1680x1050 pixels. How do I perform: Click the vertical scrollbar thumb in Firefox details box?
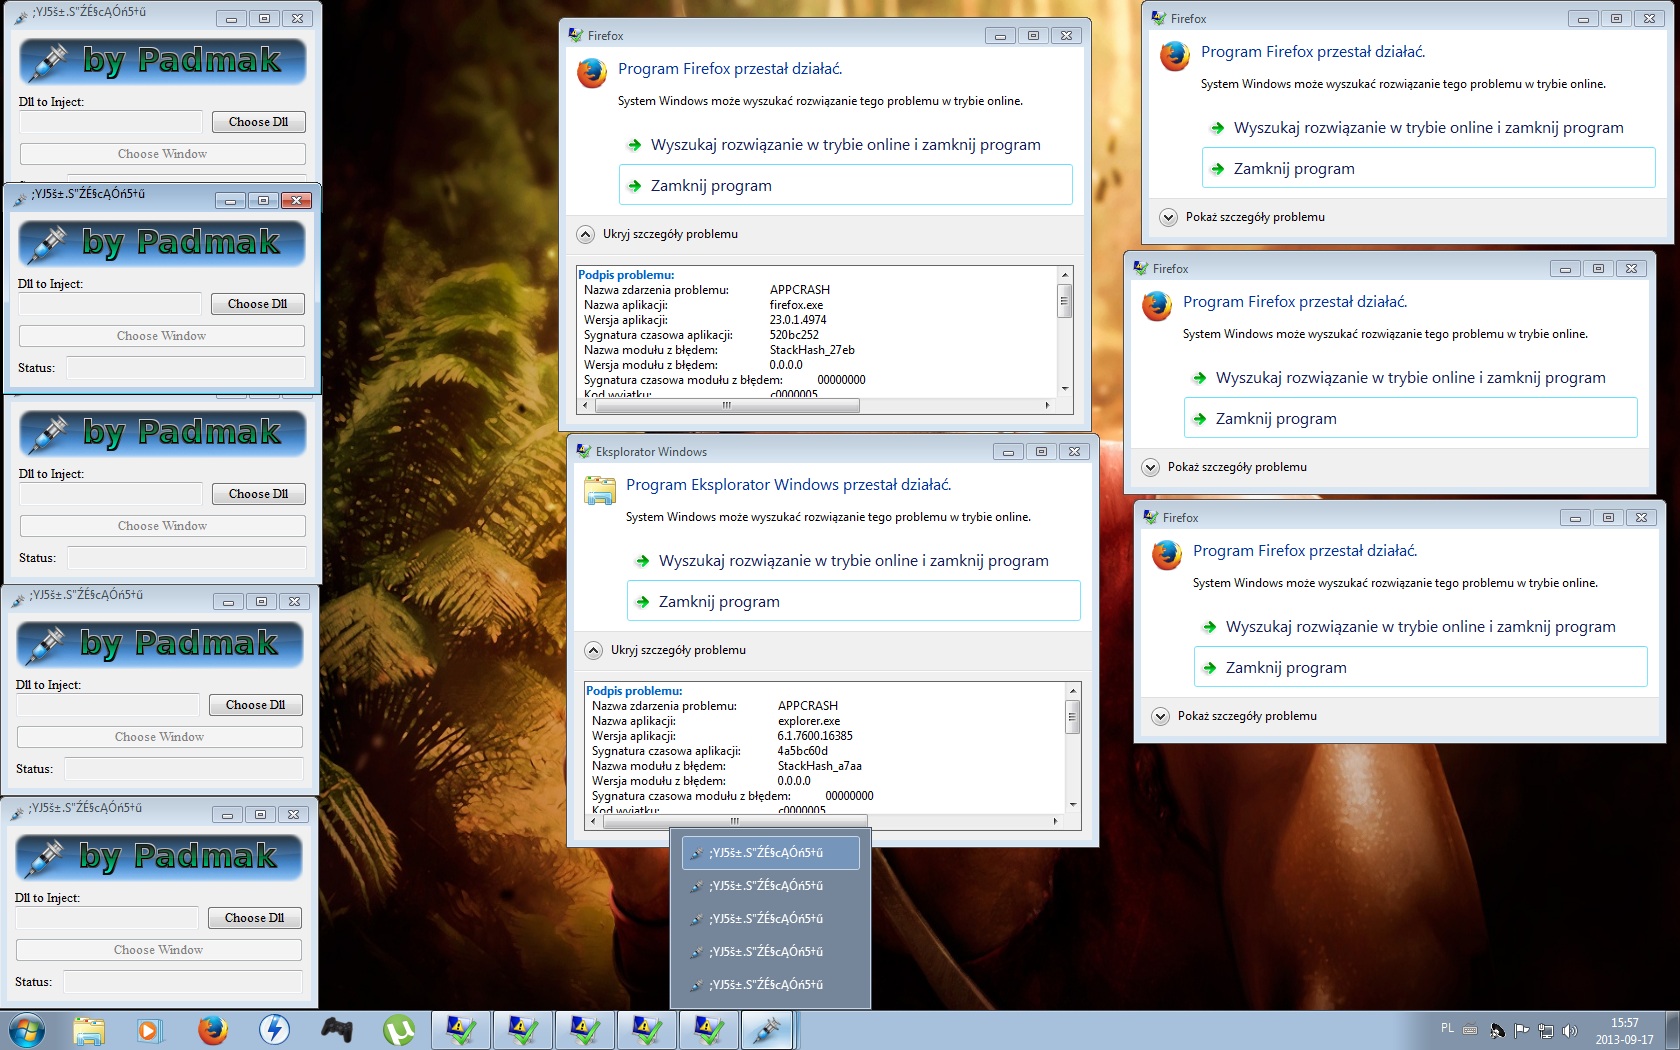click(x=1065, y=300)
